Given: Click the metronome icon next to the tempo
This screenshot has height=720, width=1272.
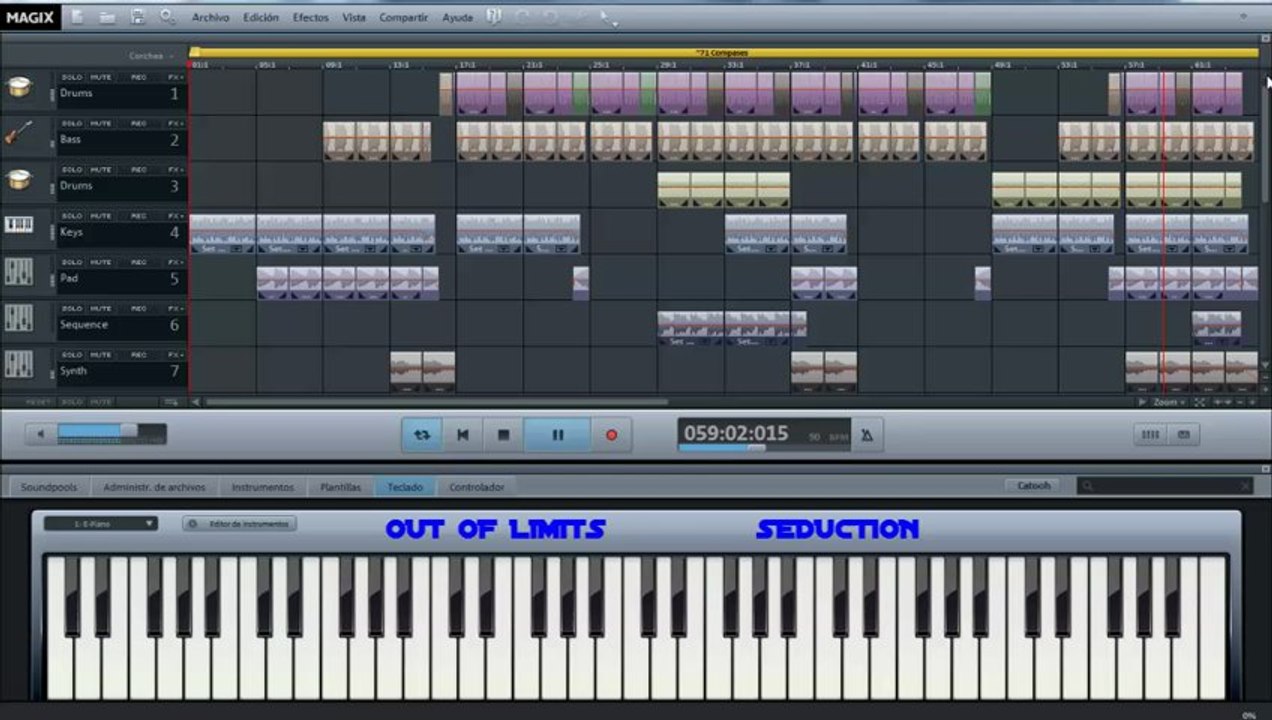Looking at the screenshot, I should click(867, 435).
